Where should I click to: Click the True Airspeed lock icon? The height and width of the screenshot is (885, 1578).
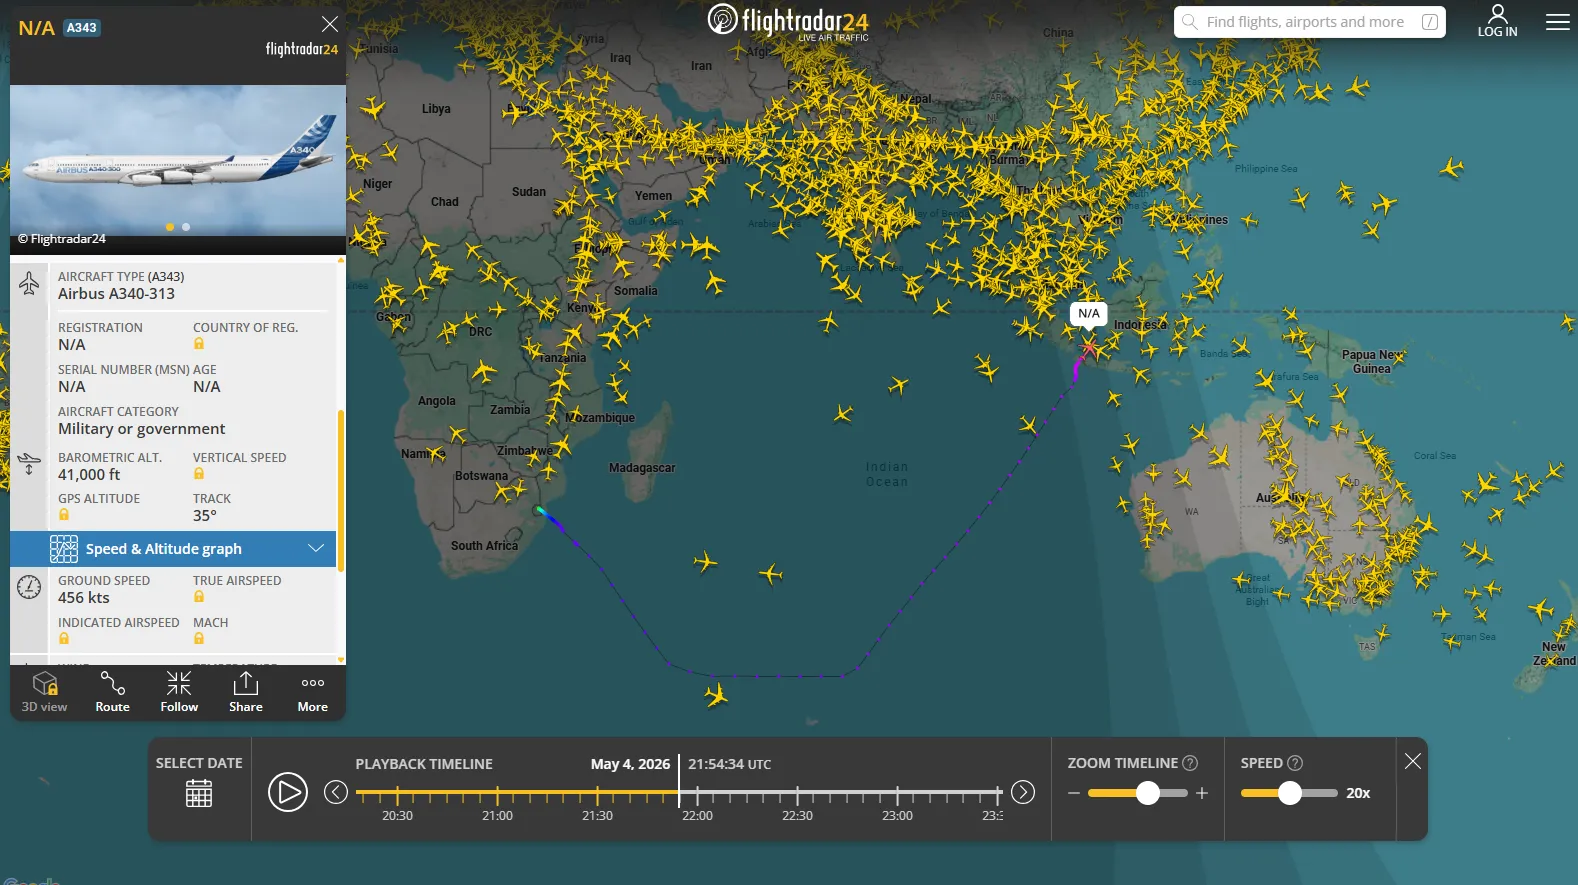coord(199,597)
